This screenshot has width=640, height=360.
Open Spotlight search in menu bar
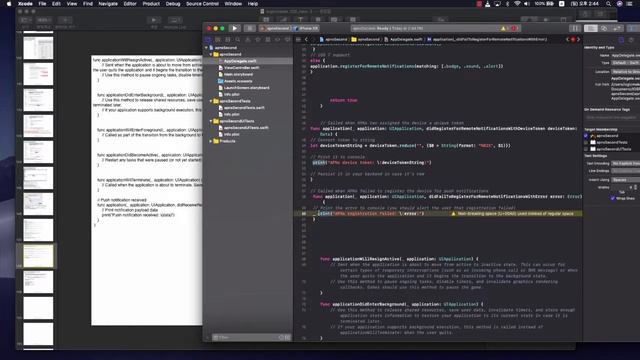click(609, 4)
